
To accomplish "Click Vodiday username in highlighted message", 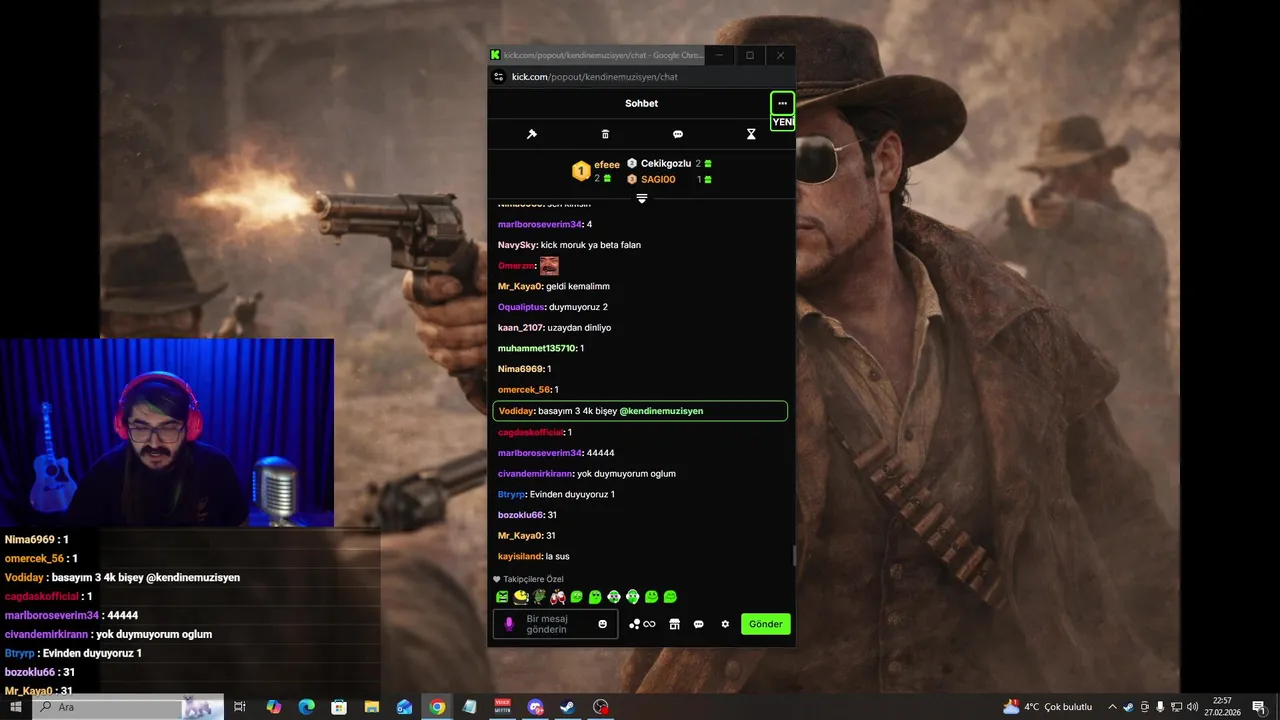I will coord(516,411).
